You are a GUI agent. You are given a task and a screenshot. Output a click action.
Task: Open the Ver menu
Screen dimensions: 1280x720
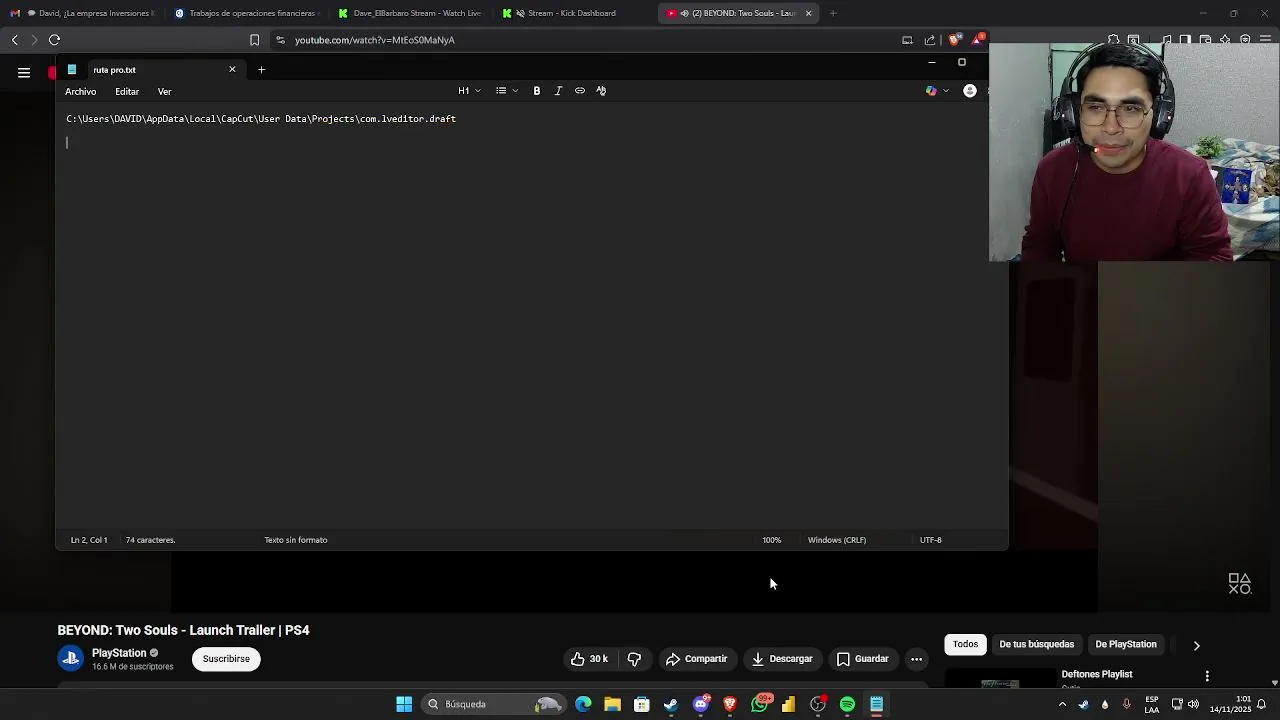[x=164, y=92]
